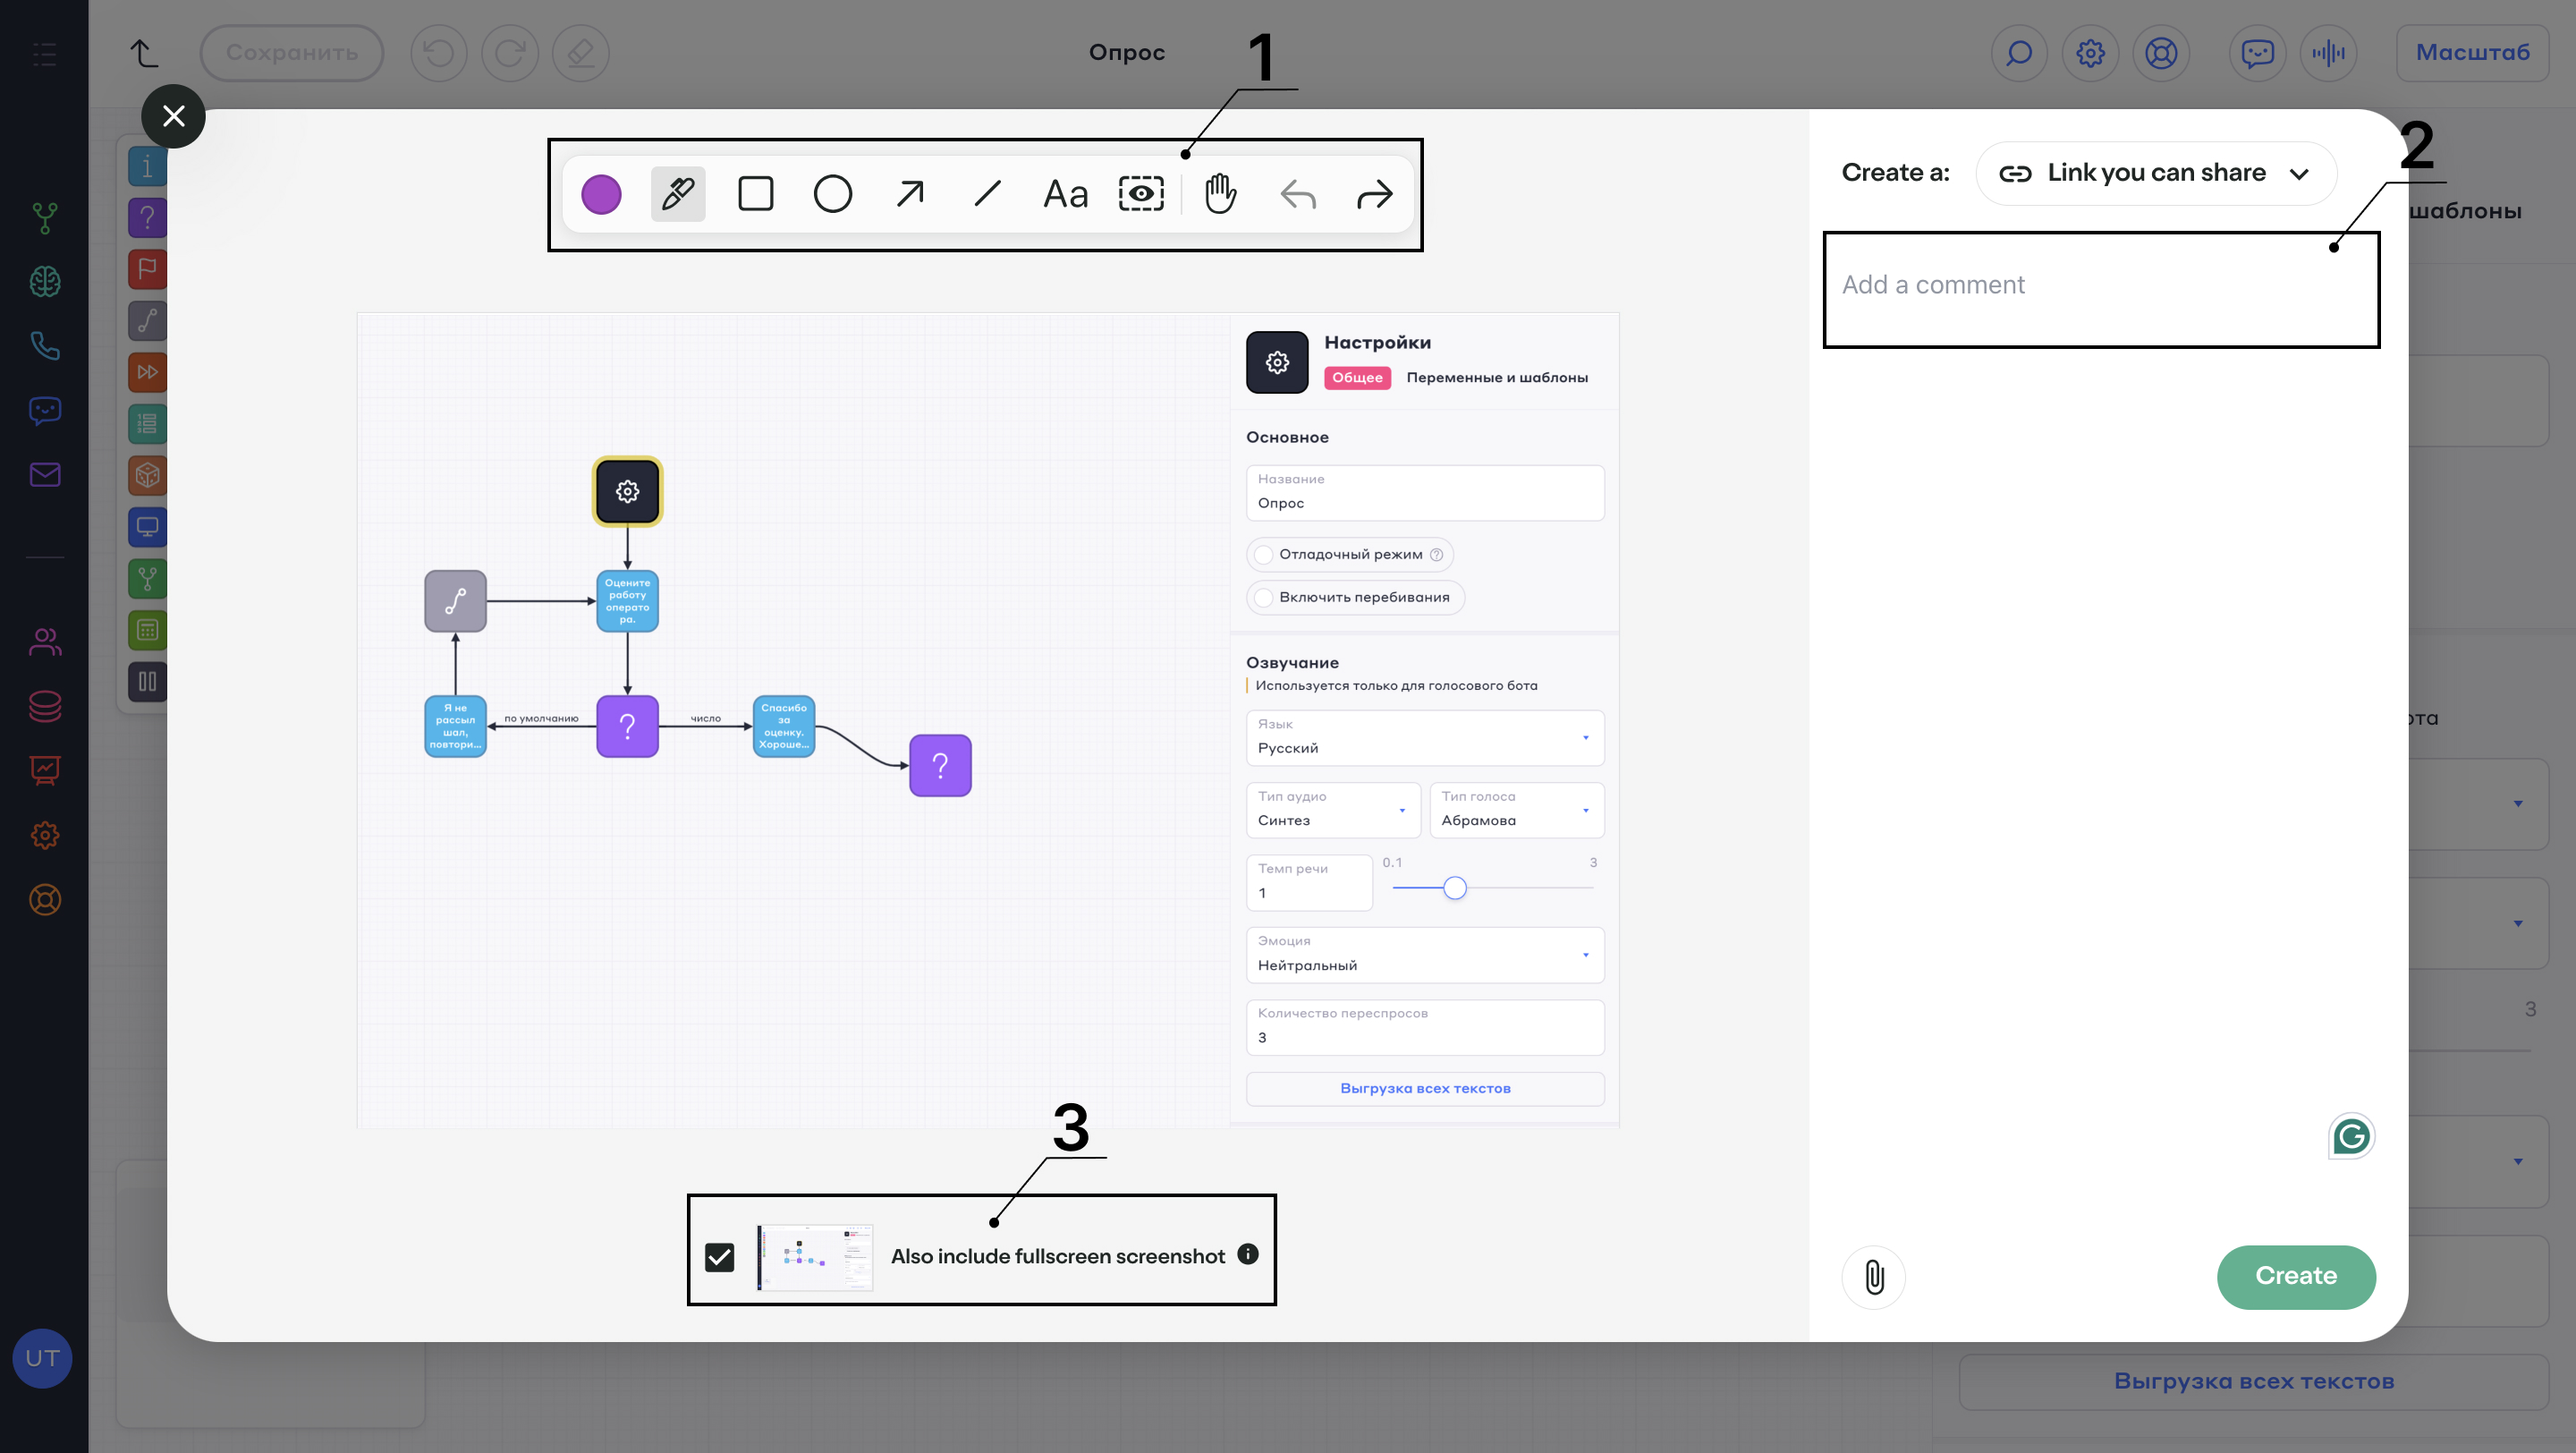Click the eraser icon in top bar

point(581,53)
